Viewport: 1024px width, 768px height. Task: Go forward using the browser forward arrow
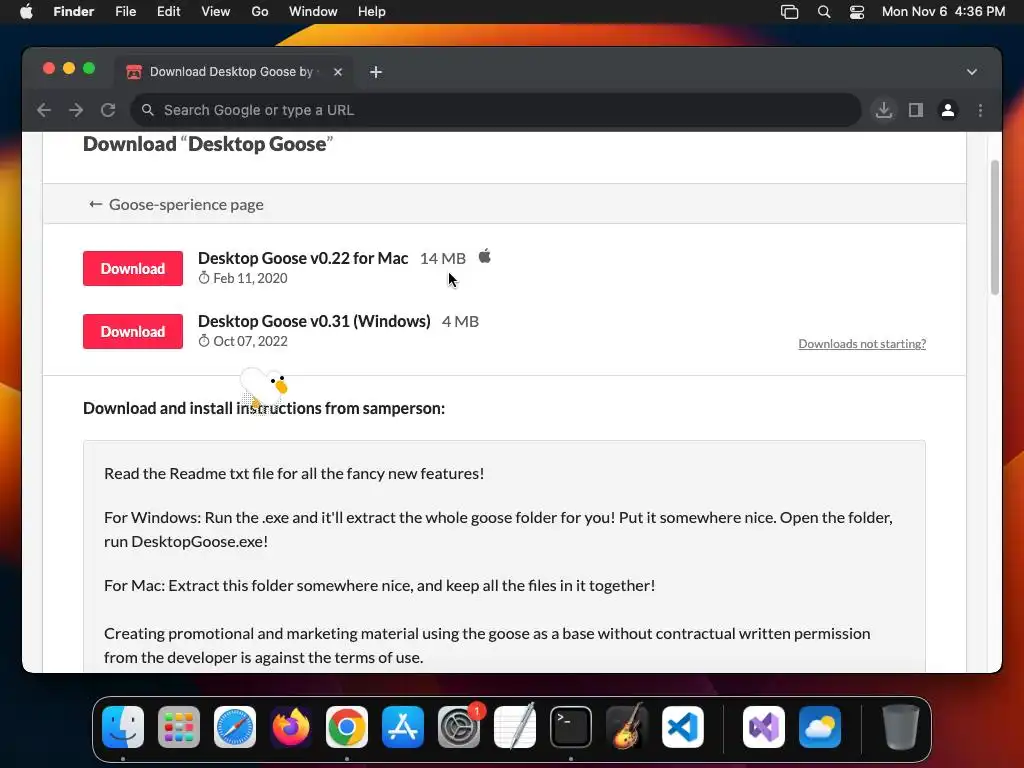click(x=76, y=110)
